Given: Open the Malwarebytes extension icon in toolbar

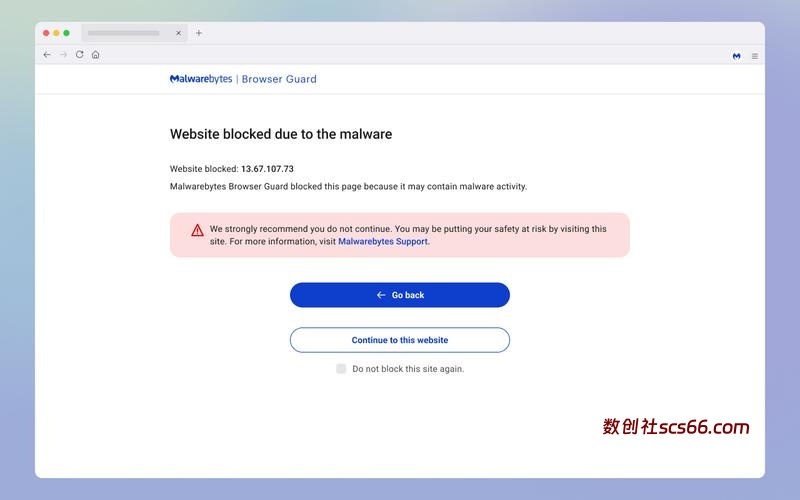Looking at the screenshot, I should click(737, 56).
